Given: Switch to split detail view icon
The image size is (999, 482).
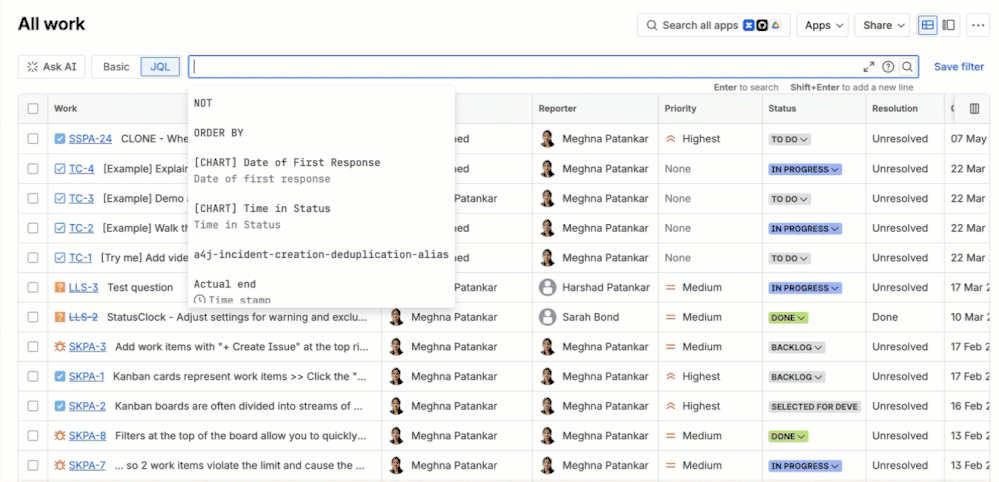Looking at the screenshot, I should click(949, 25).
